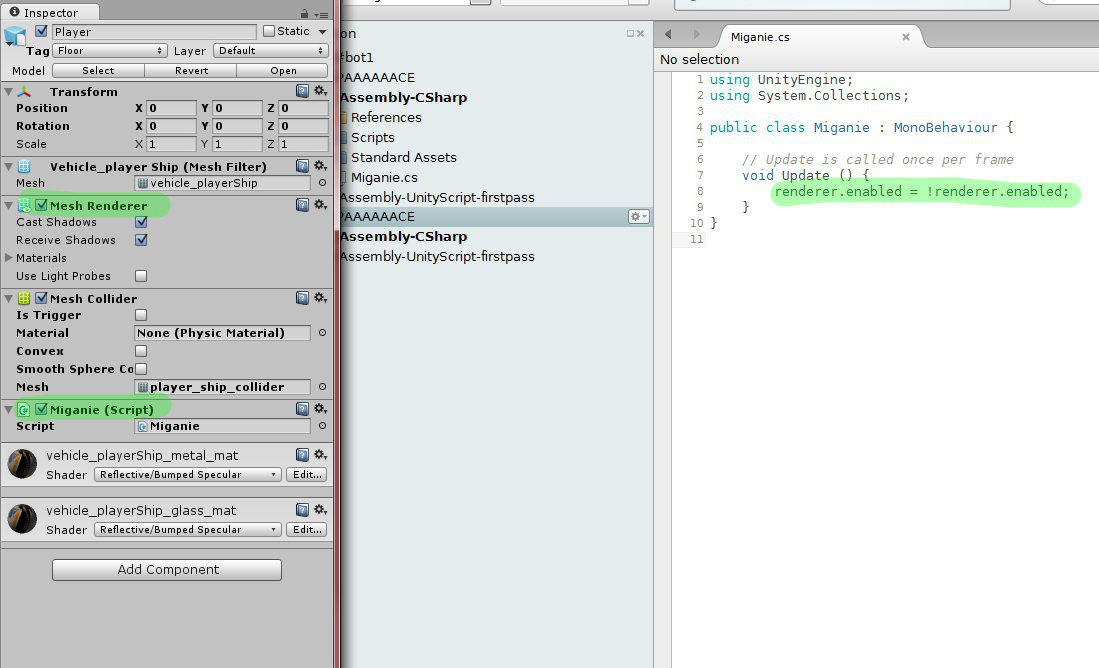Pick script via Miganie object selector circle

(322, 426)
